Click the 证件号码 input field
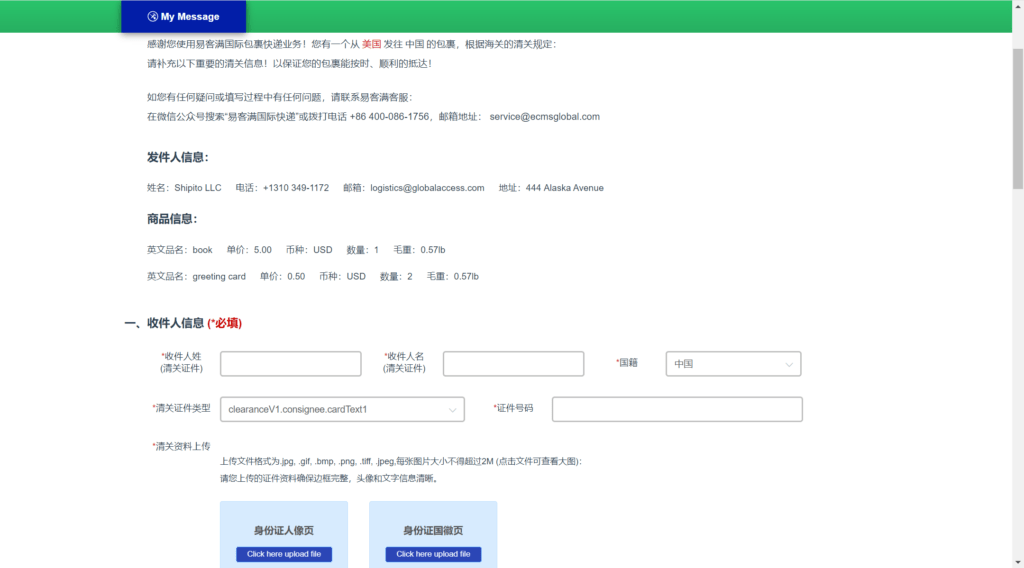The image size is (1024, 568). [677, 409]
